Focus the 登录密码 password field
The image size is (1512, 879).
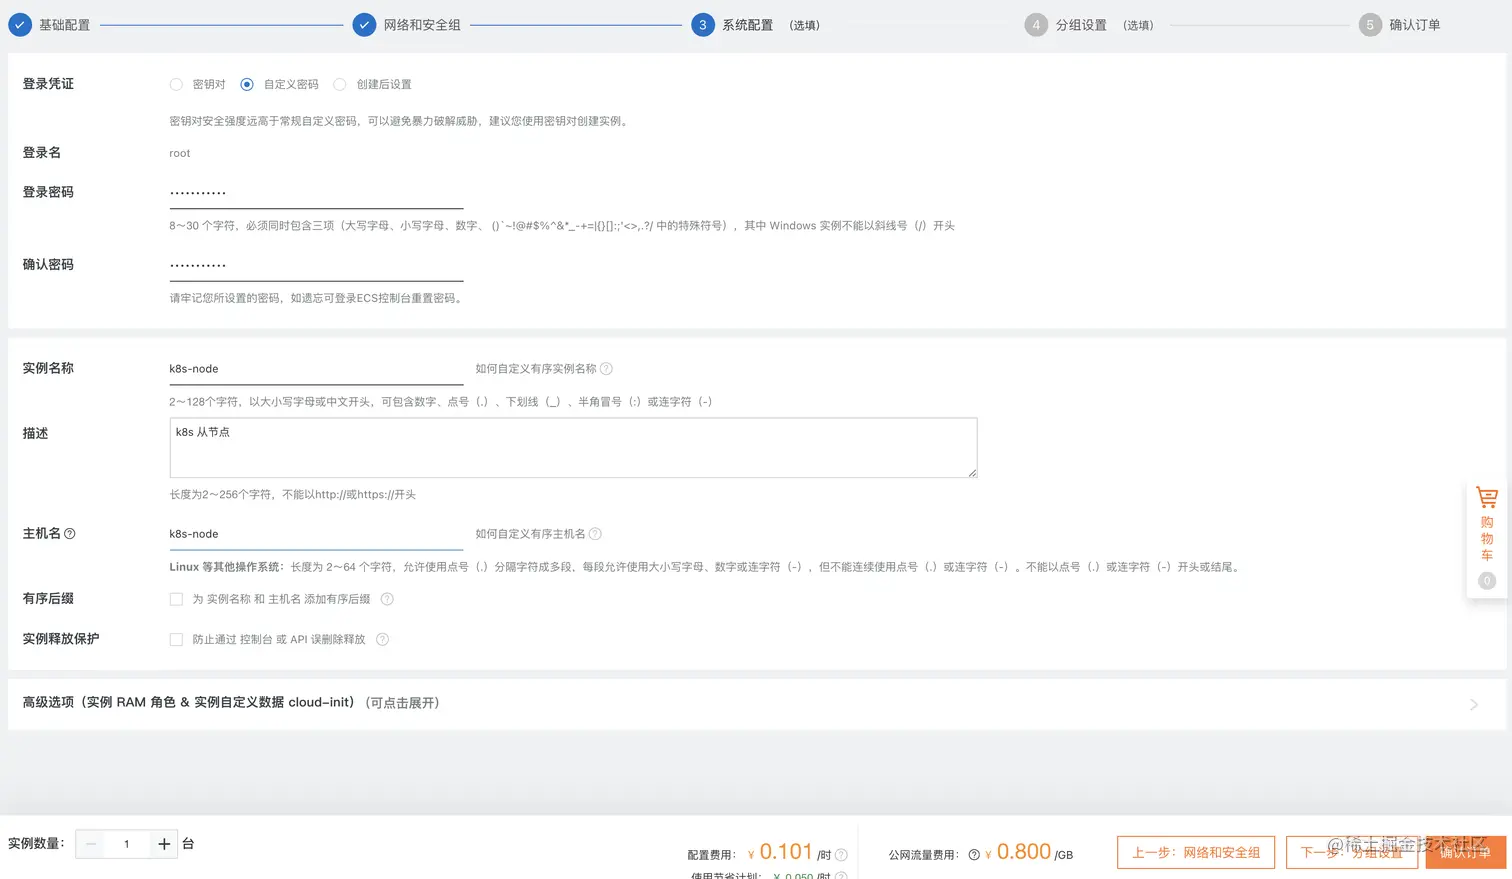pos(316,193)
